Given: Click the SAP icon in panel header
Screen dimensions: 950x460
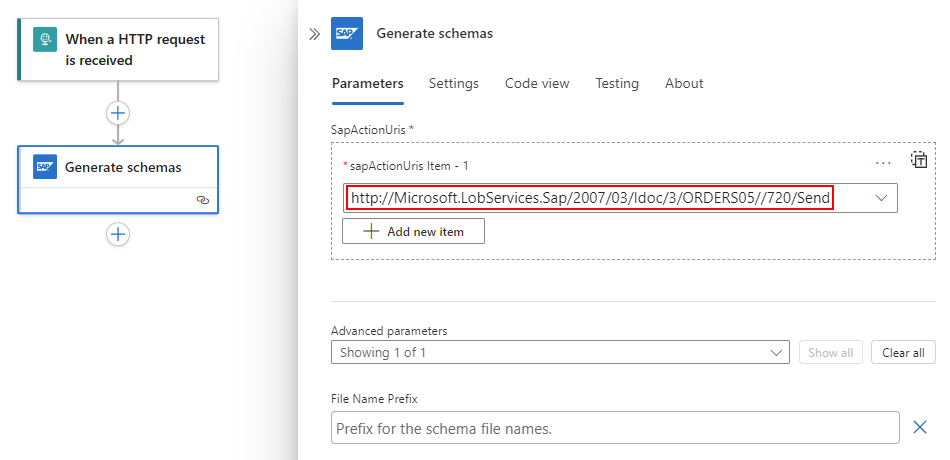Looking at the screenshot, I should point(347,34).
